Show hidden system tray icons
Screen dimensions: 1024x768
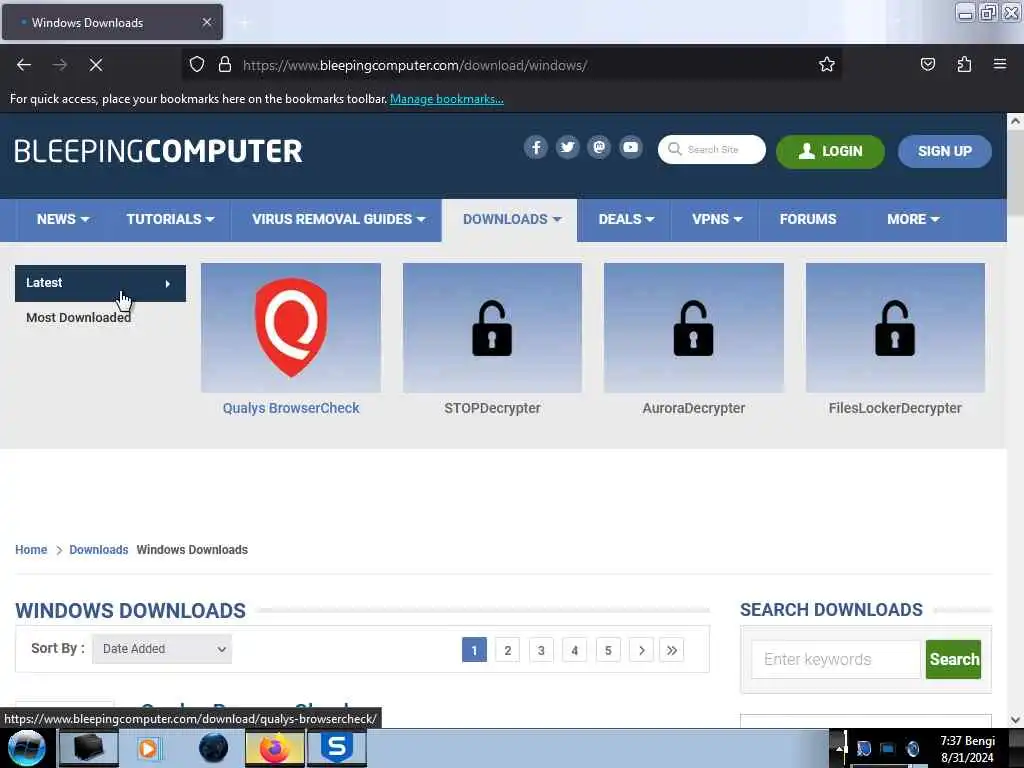839,748
